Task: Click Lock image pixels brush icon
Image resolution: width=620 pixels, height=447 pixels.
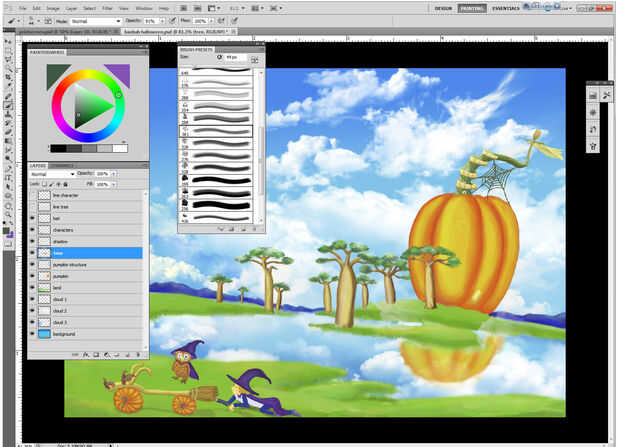Action: click(51, 184)
